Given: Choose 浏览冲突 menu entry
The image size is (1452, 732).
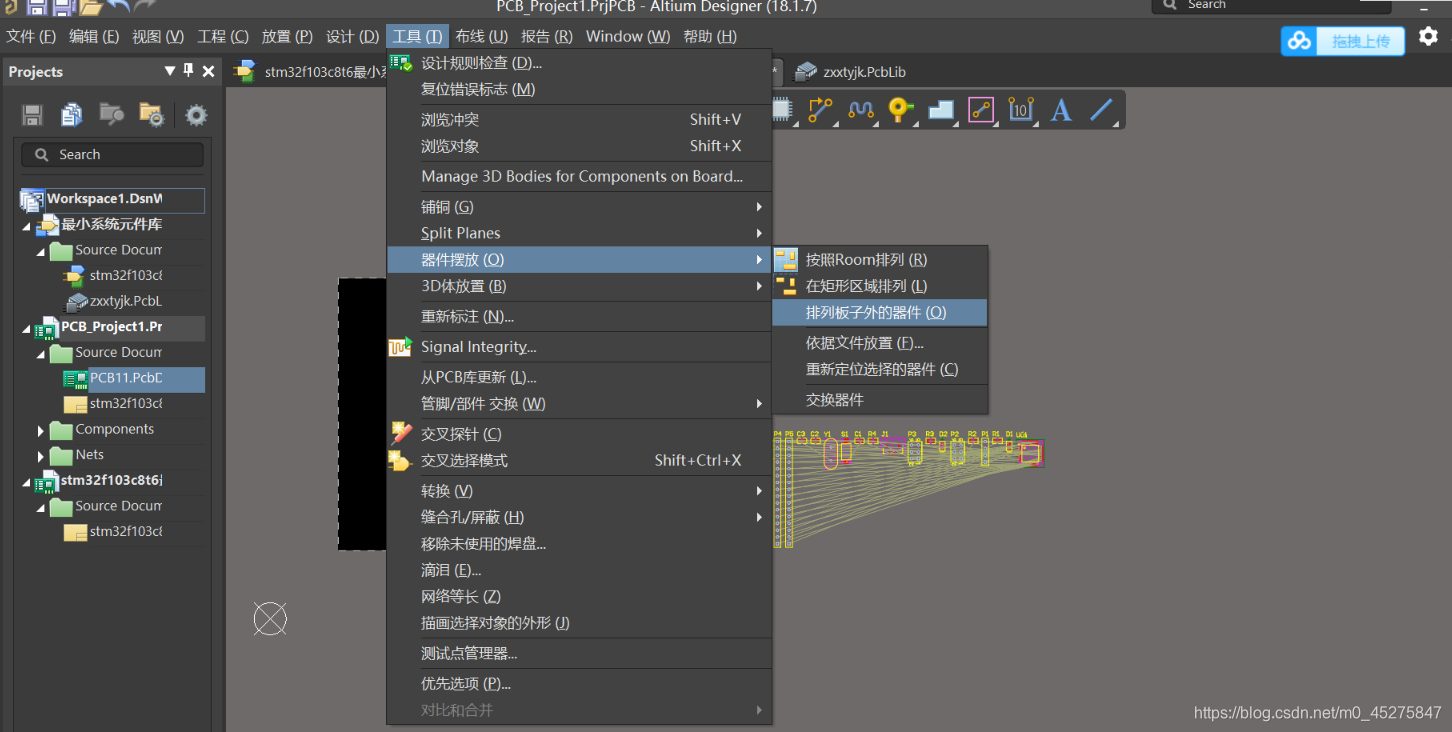Looking at the screenshot, I should (x=579, y=120).
